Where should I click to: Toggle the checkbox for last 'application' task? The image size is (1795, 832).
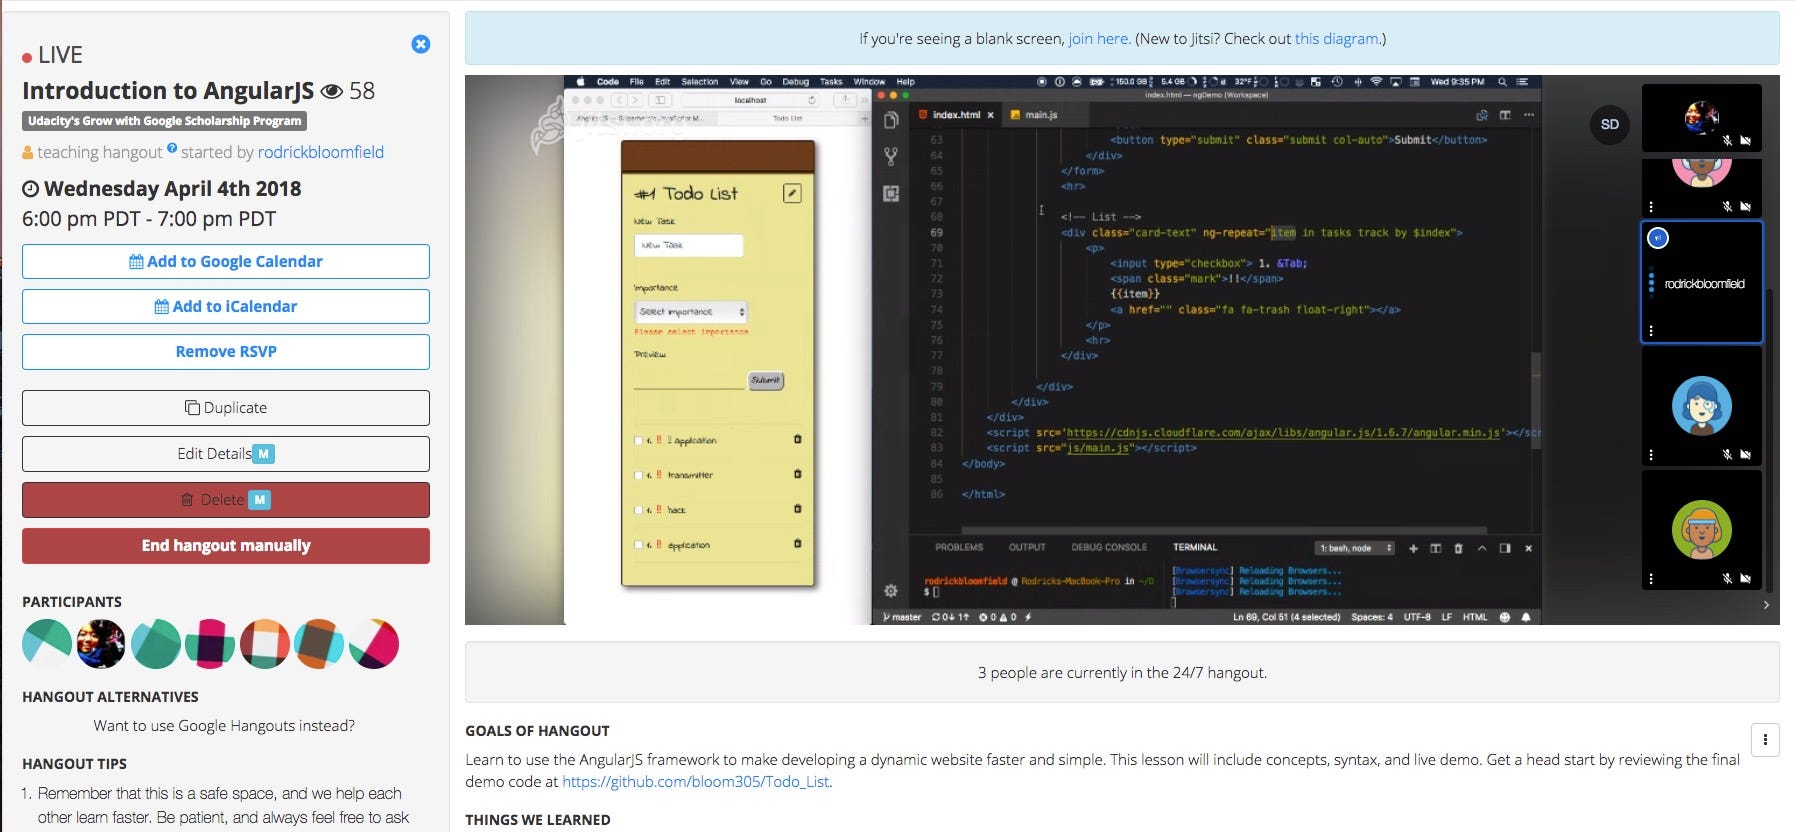639,545
